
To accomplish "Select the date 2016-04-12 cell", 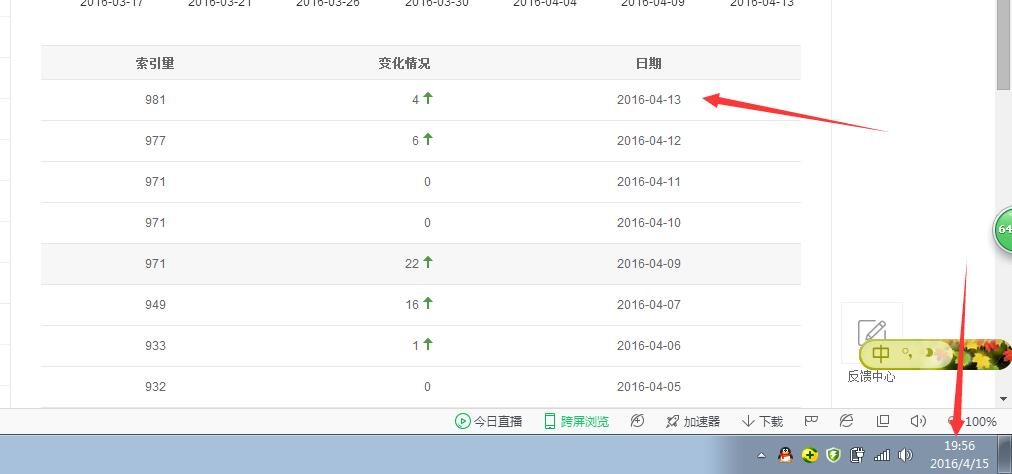I will 649,141.
